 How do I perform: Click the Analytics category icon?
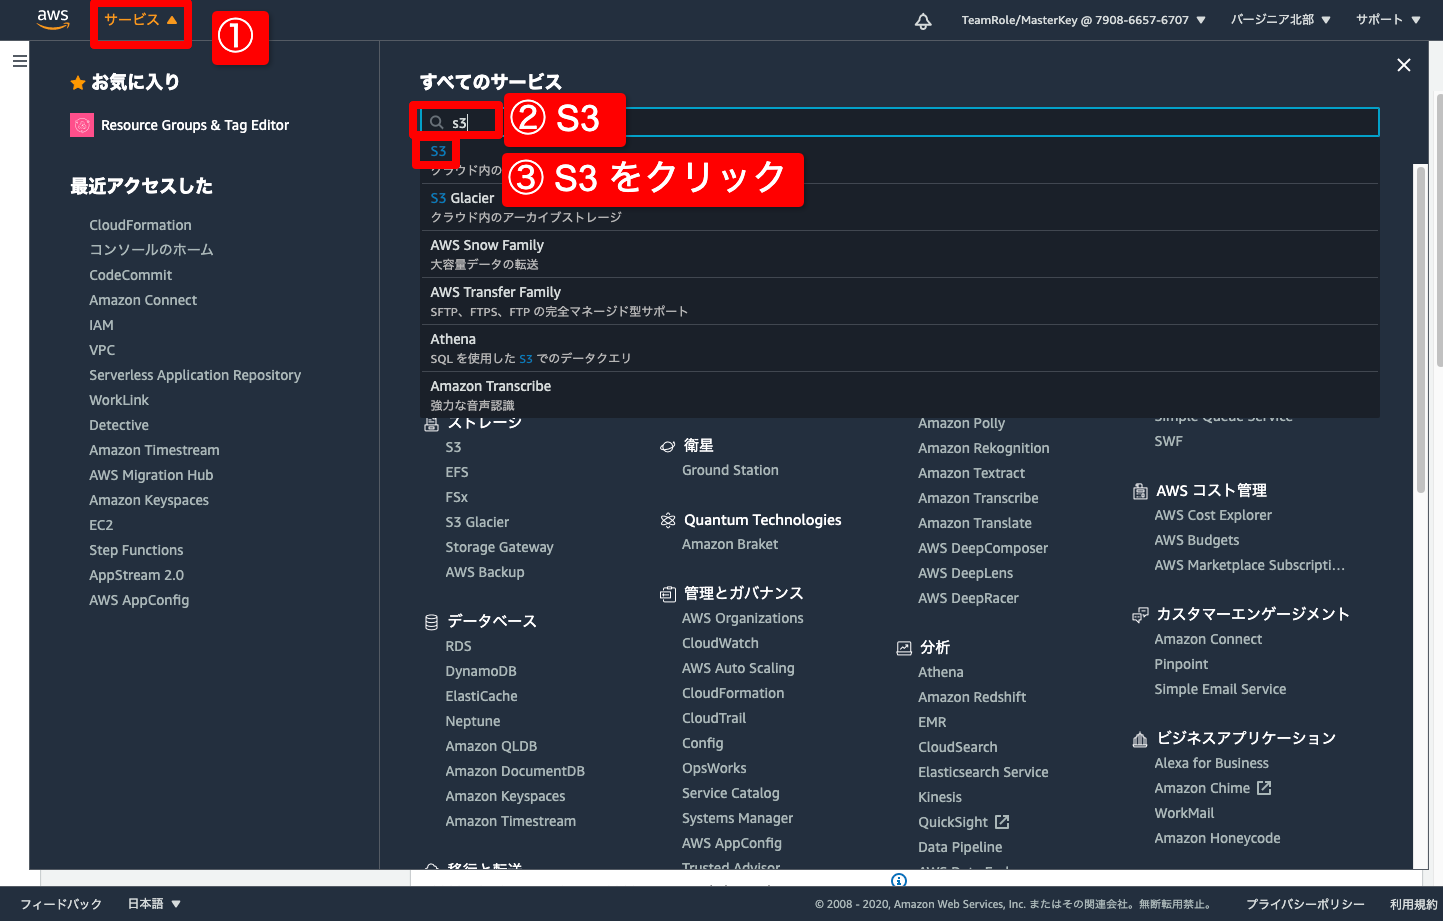(x=904, y=648)
